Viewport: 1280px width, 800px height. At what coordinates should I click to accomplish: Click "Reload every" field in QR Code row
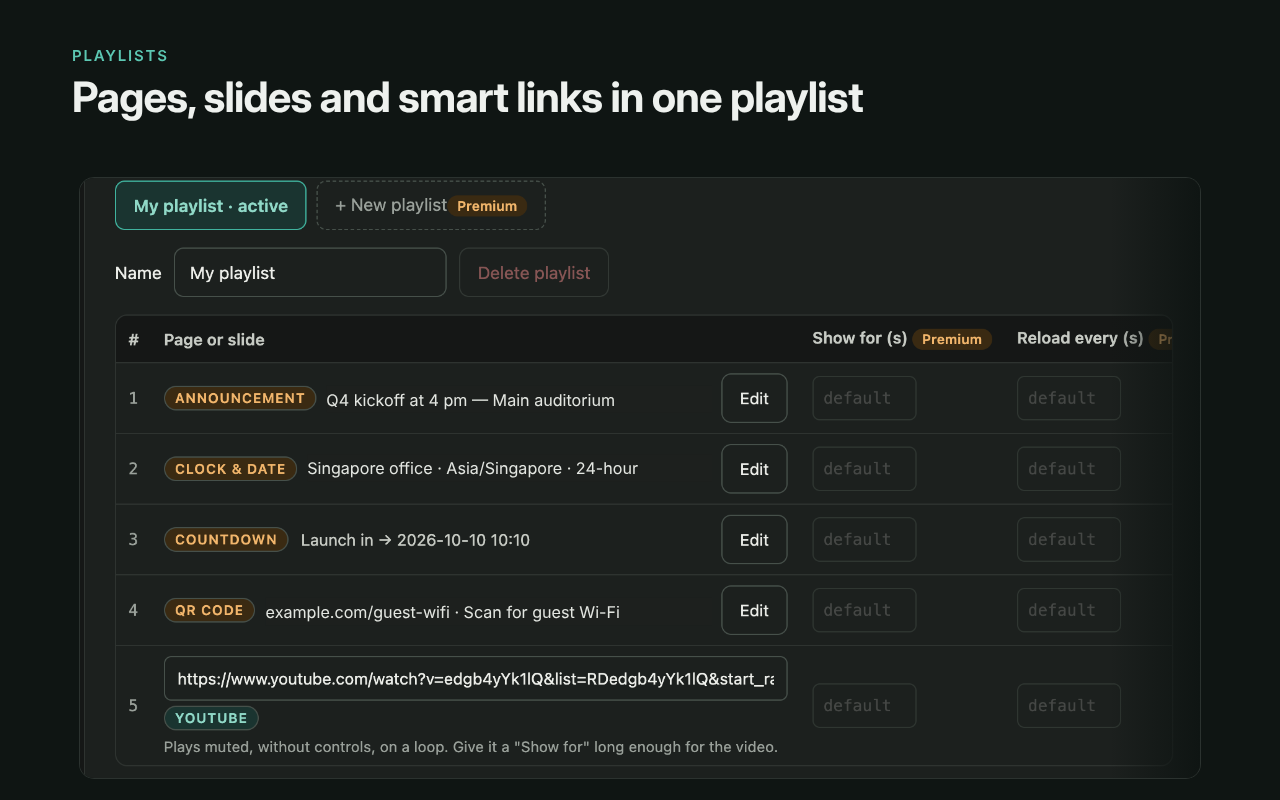[1069, 611]
